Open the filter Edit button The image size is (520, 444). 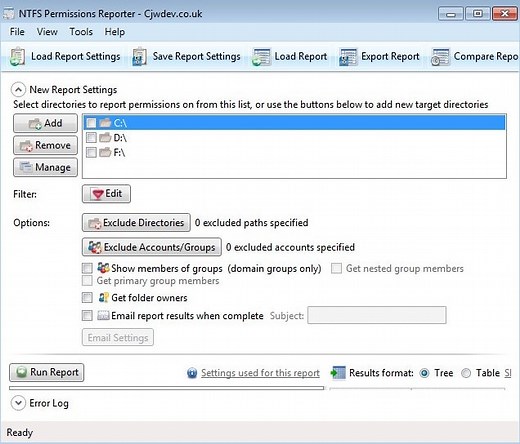pyautogui.click(x=106, y=194)
